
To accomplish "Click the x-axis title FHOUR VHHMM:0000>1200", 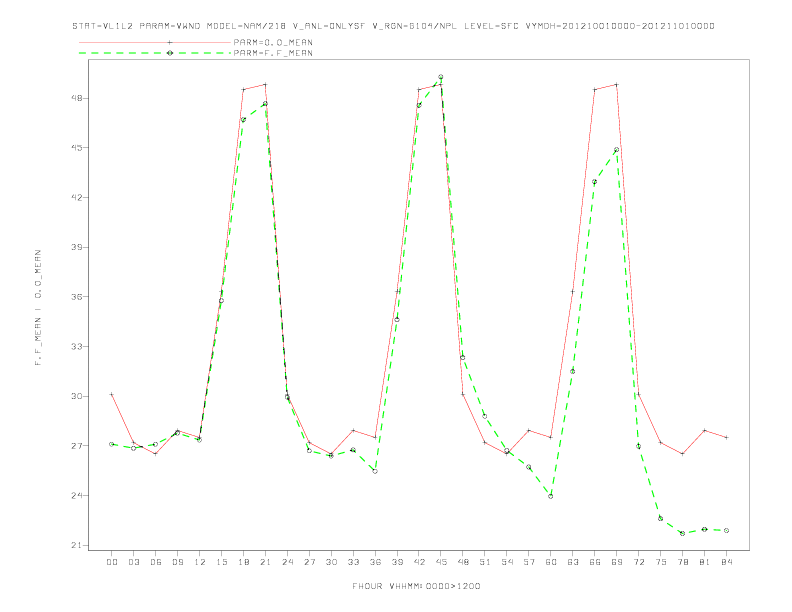I will pos(416,586).
